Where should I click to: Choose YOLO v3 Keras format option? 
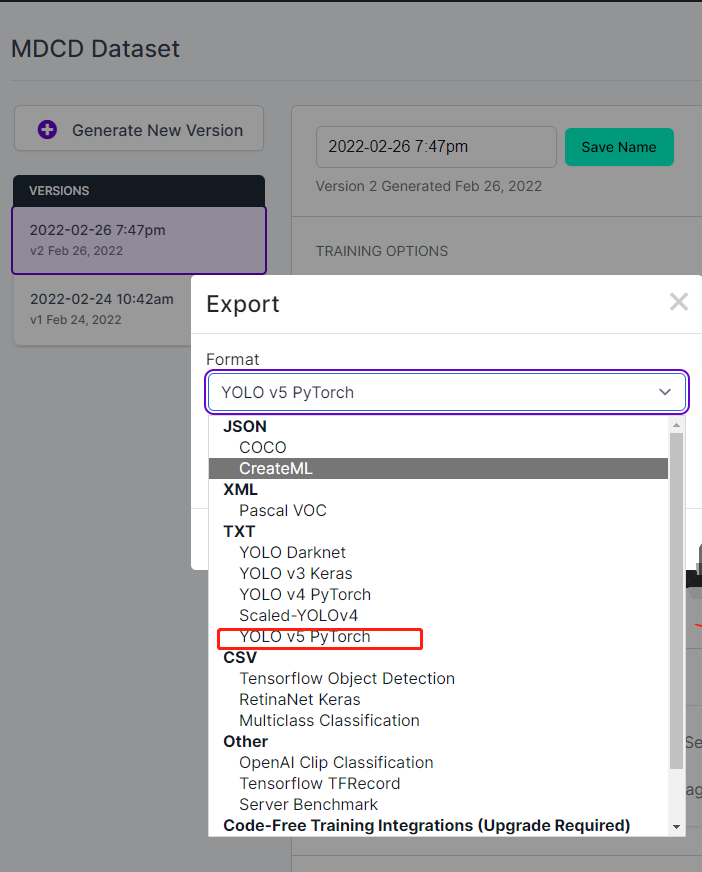pyautogui.click(x=438, y=573)
